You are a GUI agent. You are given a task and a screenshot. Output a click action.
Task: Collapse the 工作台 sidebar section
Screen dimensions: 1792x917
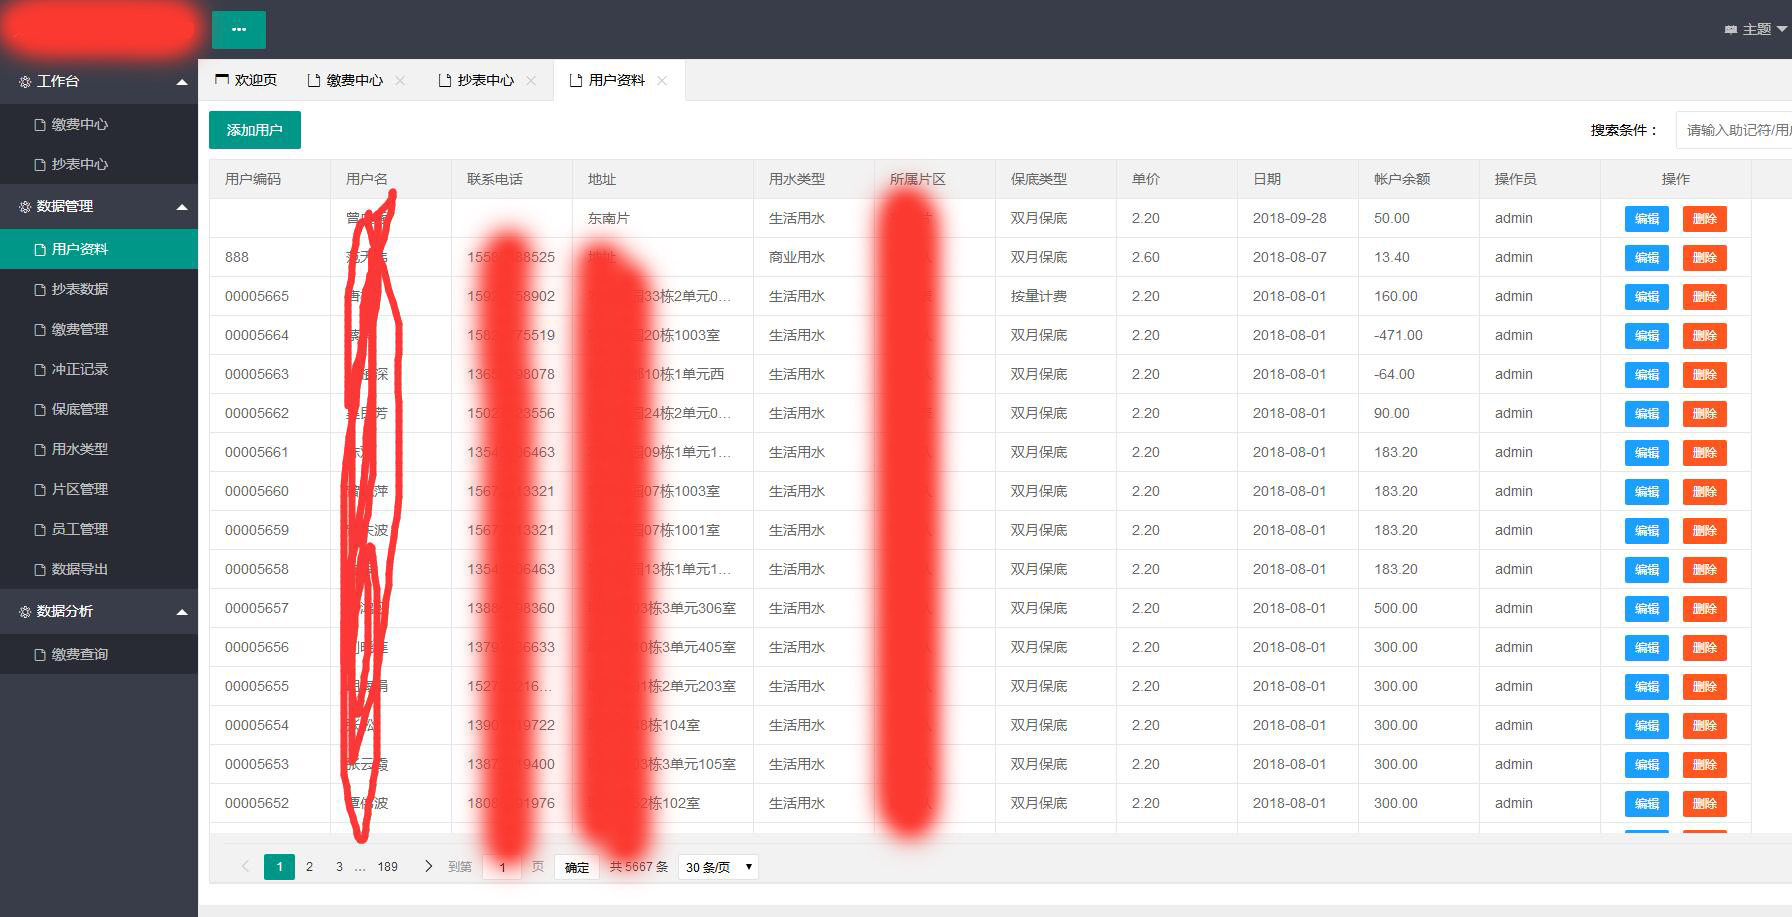click(182, 81)
